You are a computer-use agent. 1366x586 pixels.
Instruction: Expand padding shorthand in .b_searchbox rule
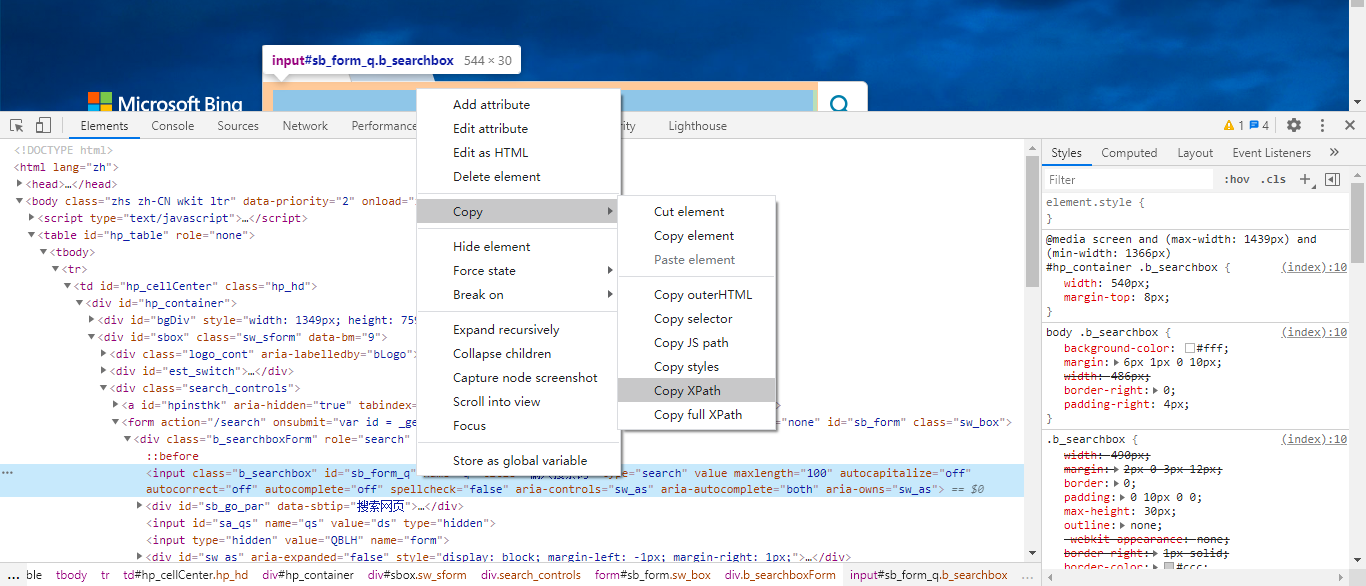1123,497
